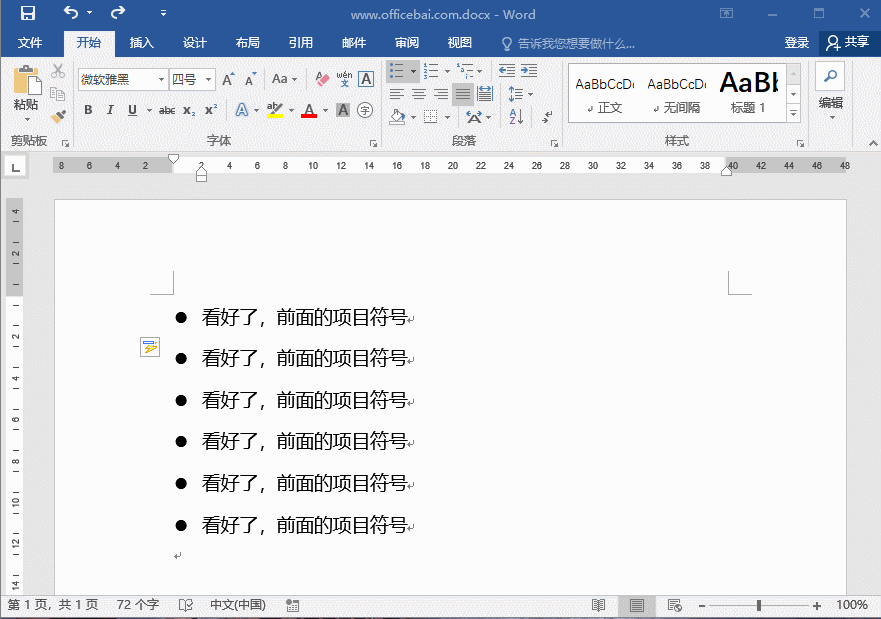The height and width of the screenshot is (619, 881).
Task: Apply distributed alignment icon
Action: click(x=485, y=94)
